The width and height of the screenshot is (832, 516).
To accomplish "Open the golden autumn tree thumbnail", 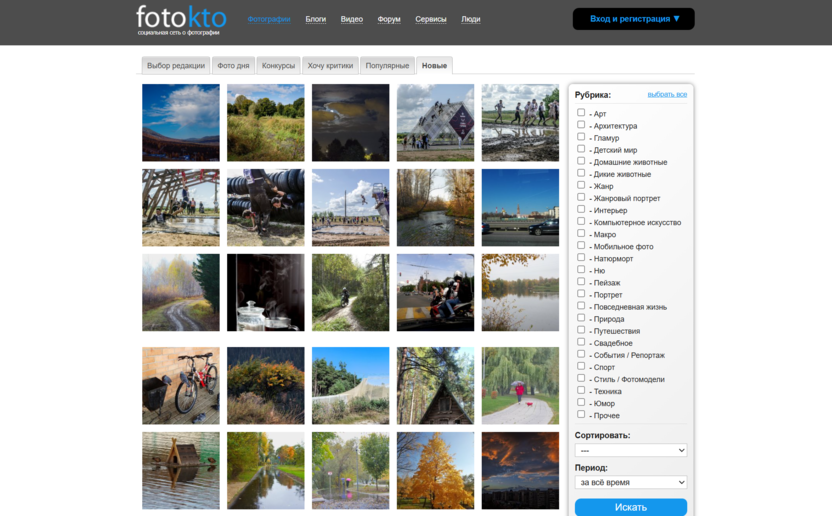I will 436,470.
